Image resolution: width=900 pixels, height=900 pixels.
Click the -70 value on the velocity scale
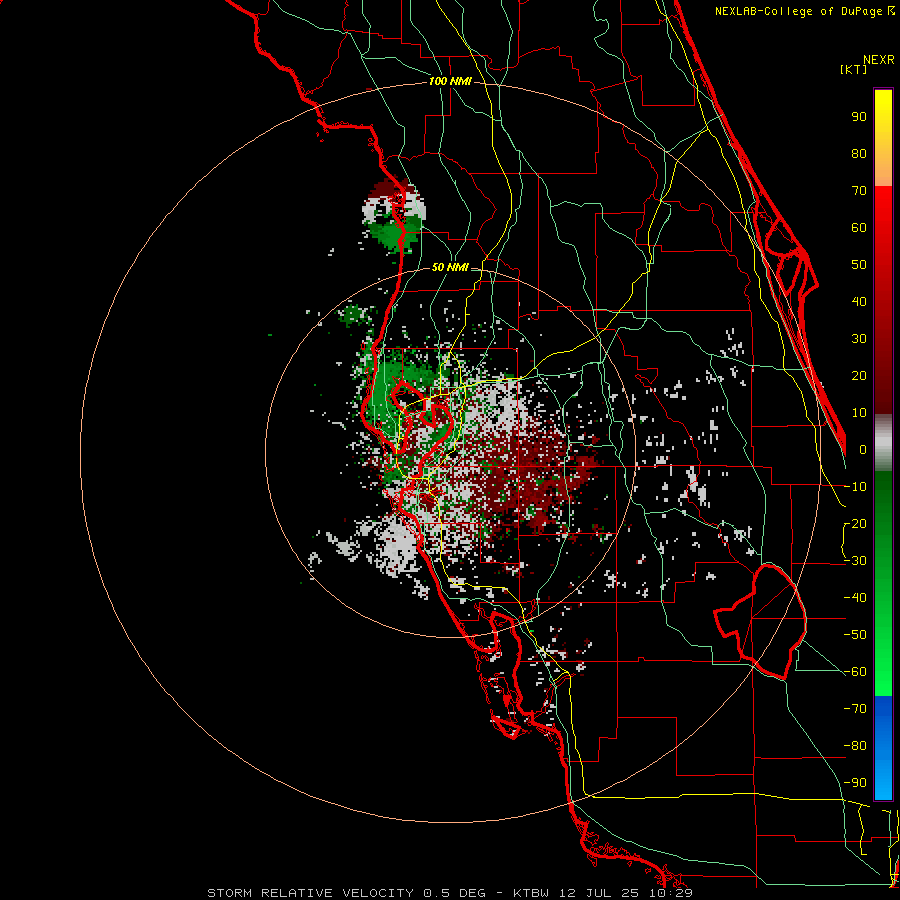(x=855, y=709)
